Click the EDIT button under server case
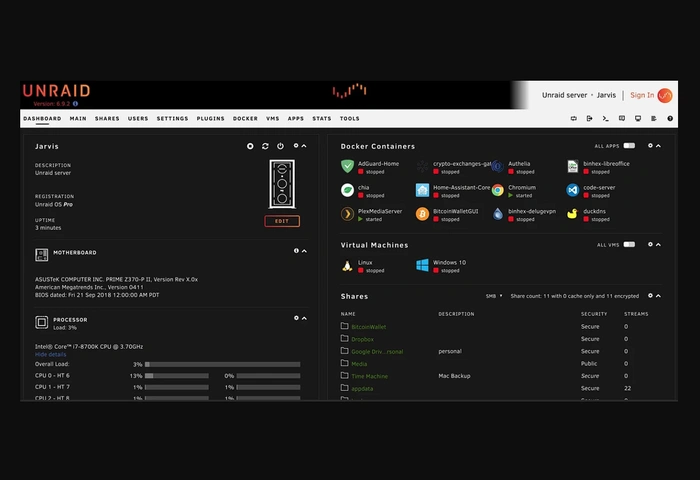Image resolution: width=700 pixels, height=480 pixels. [282, 221]
